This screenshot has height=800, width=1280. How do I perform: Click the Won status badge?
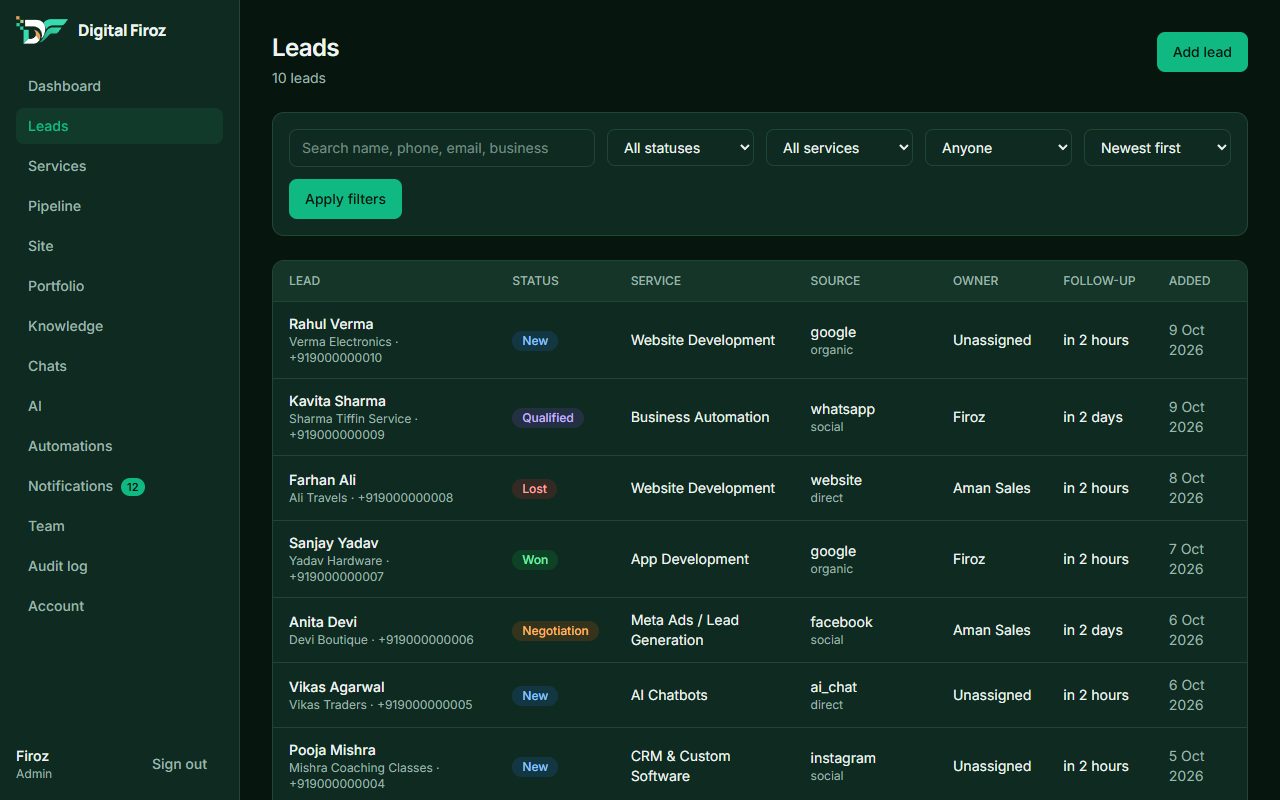pyautogui.click(x=535, y=560)
